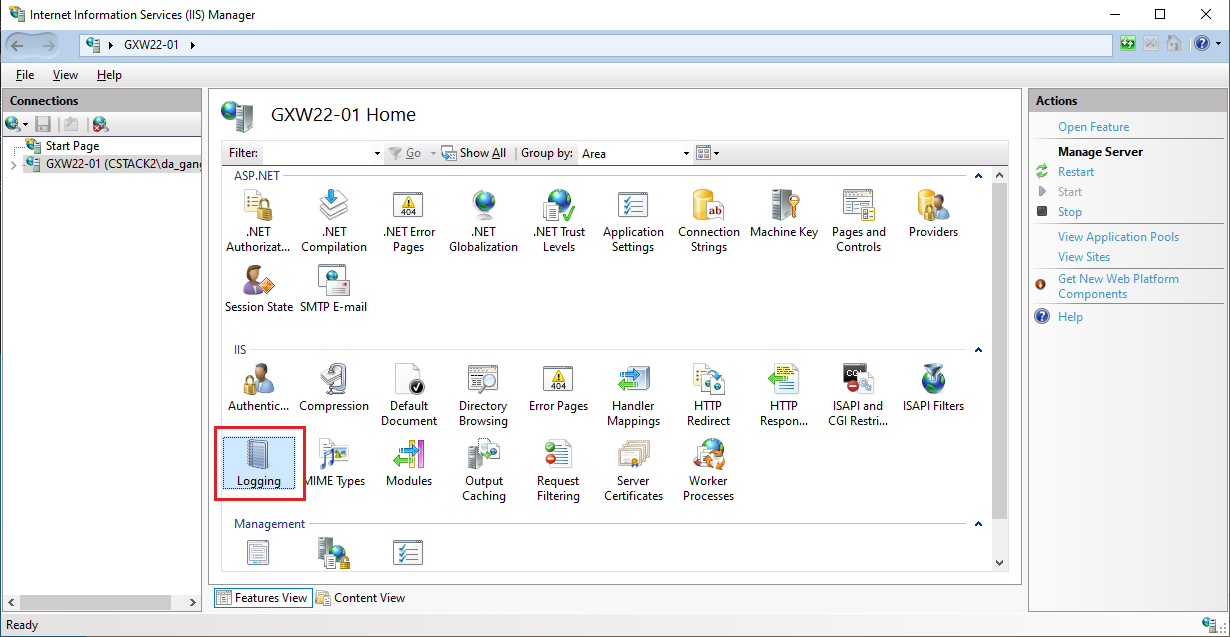The width and height of the screenshot is (1230, 637).
Task: Open the Help menu
Action: click(109, 75)
